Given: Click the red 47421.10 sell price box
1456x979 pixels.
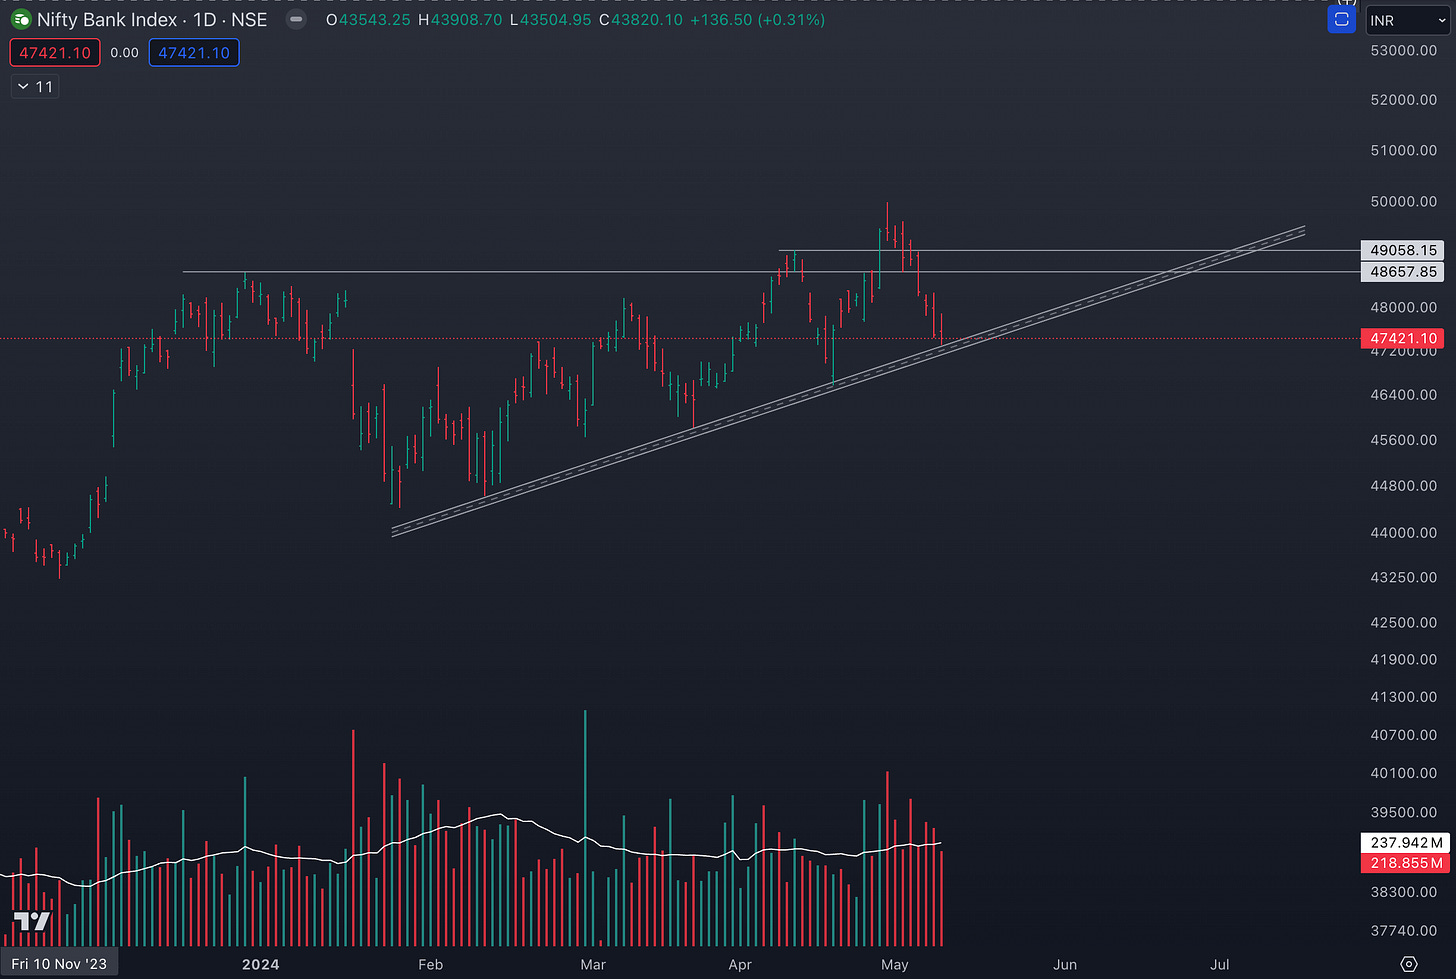Looking at the screenshot, I should pyautogui.click(x=55, y=53).
